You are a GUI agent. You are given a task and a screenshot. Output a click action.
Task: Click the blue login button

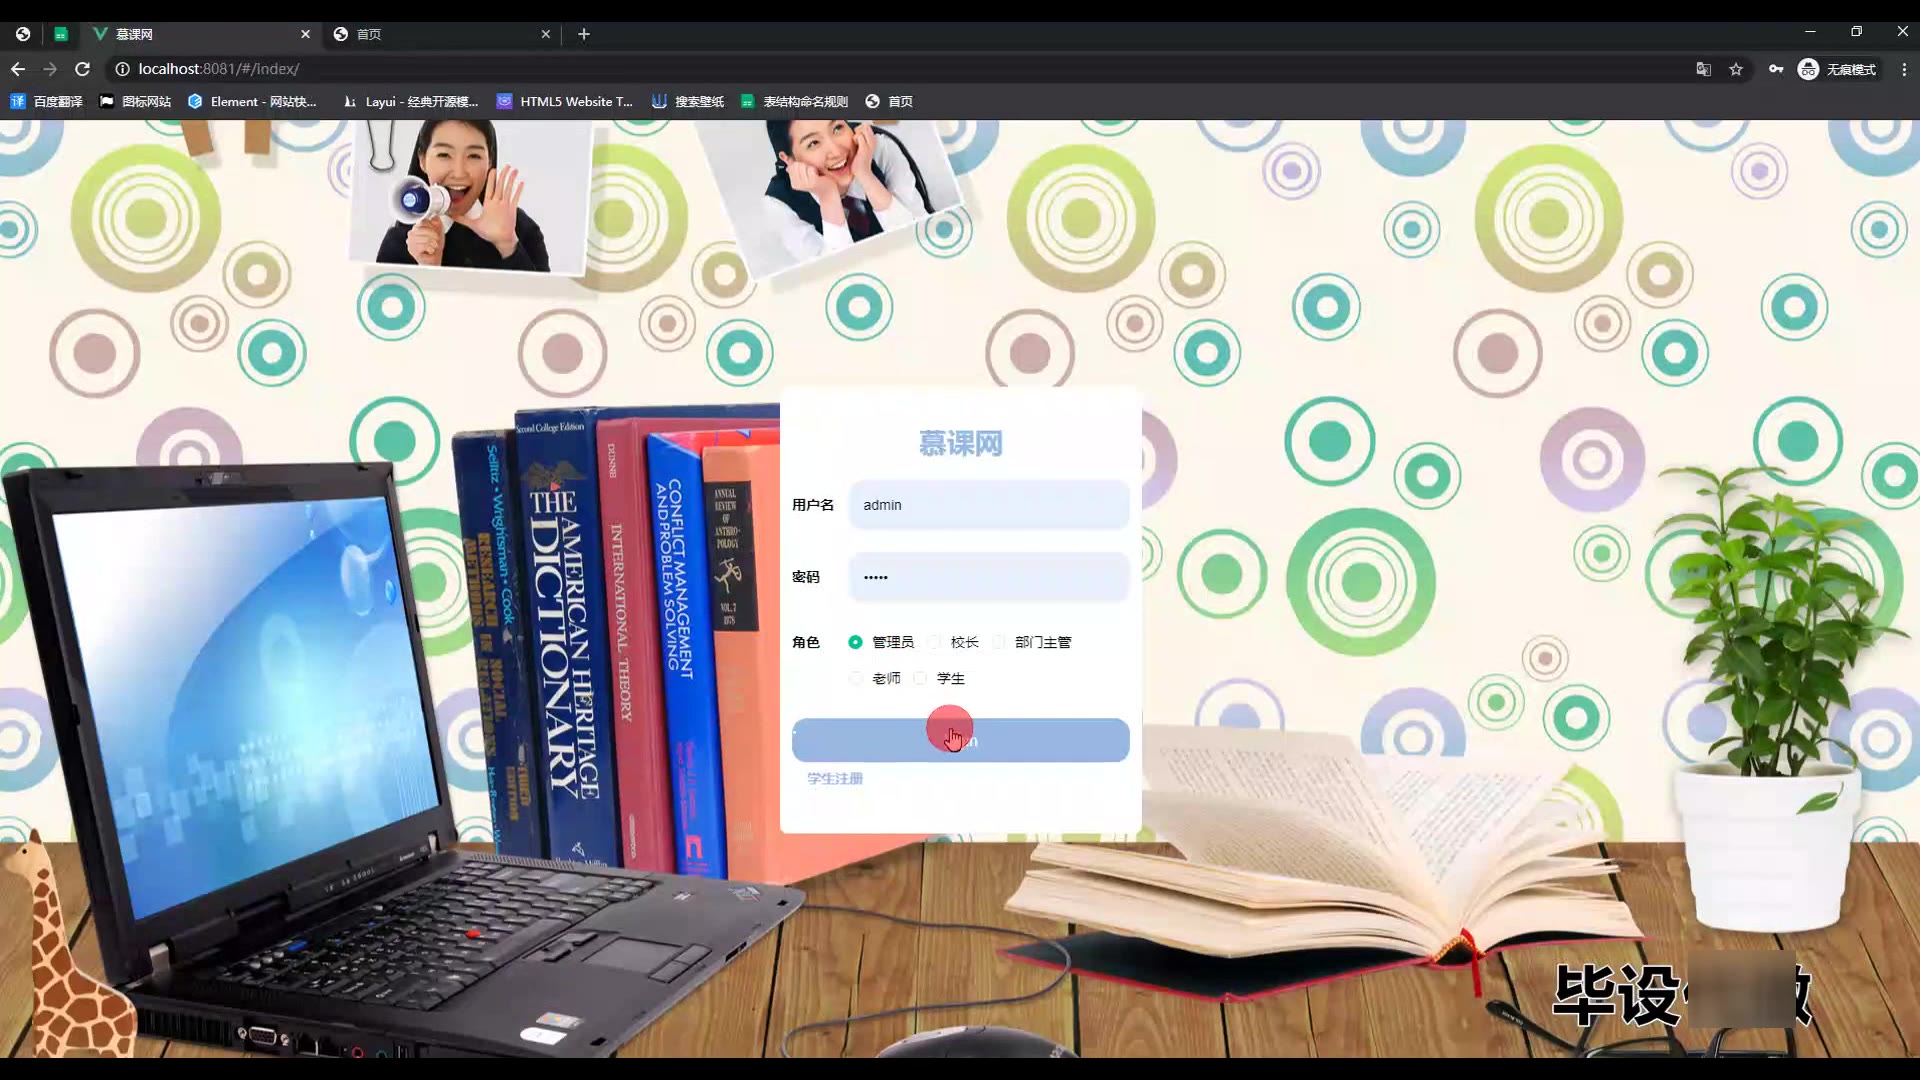(960, 740)
